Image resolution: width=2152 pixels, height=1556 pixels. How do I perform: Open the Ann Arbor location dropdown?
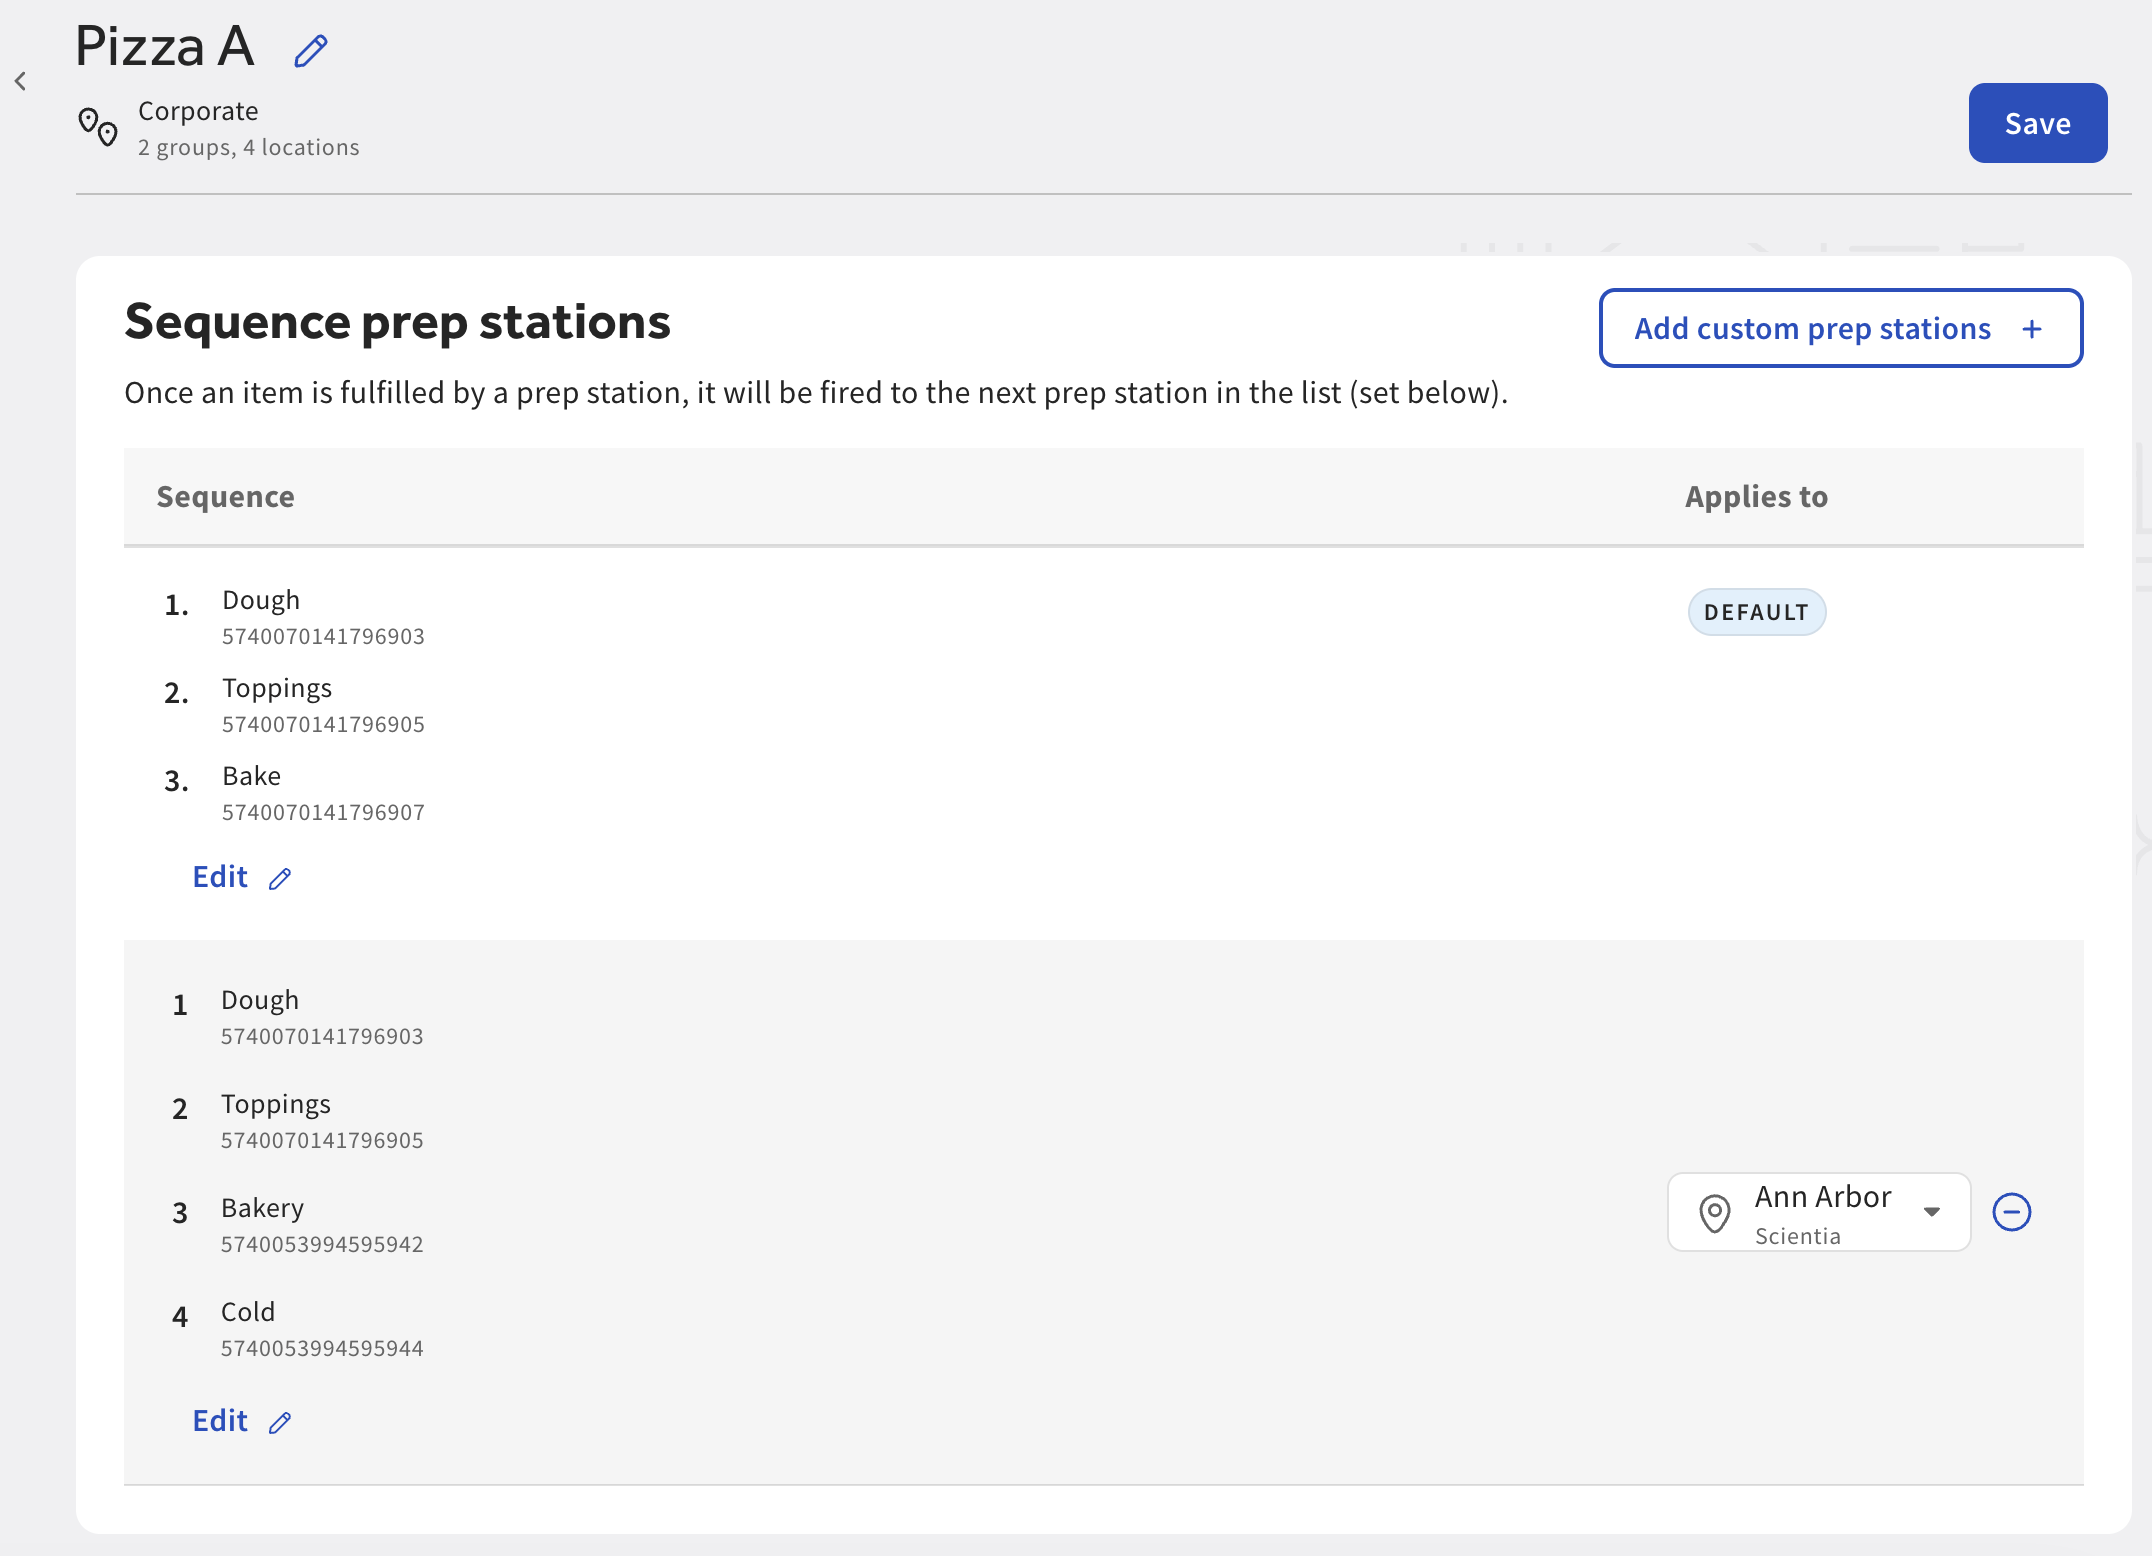coord(1818,1212)
